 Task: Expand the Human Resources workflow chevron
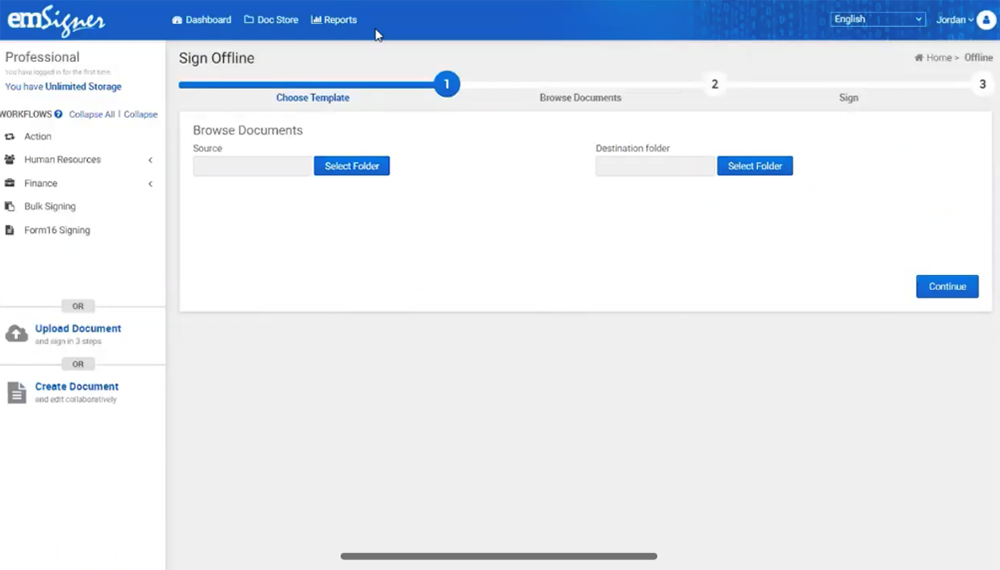click(150, 160)
